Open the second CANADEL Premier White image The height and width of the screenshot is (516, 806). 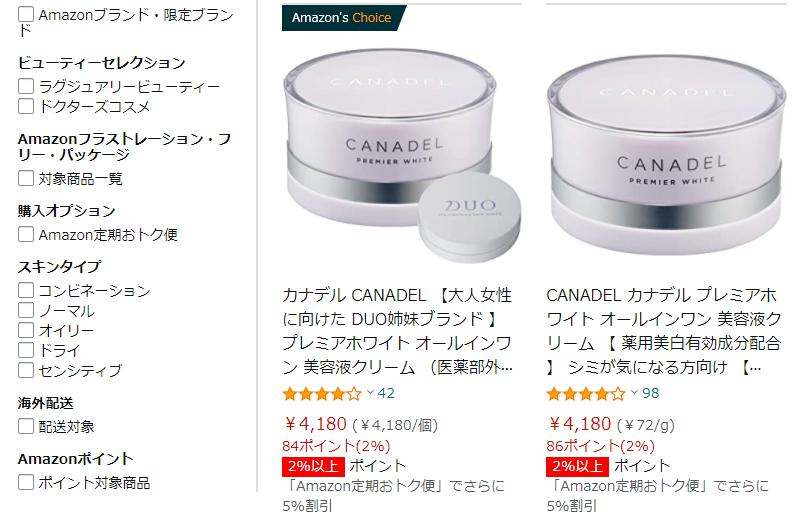coord(667,154)
